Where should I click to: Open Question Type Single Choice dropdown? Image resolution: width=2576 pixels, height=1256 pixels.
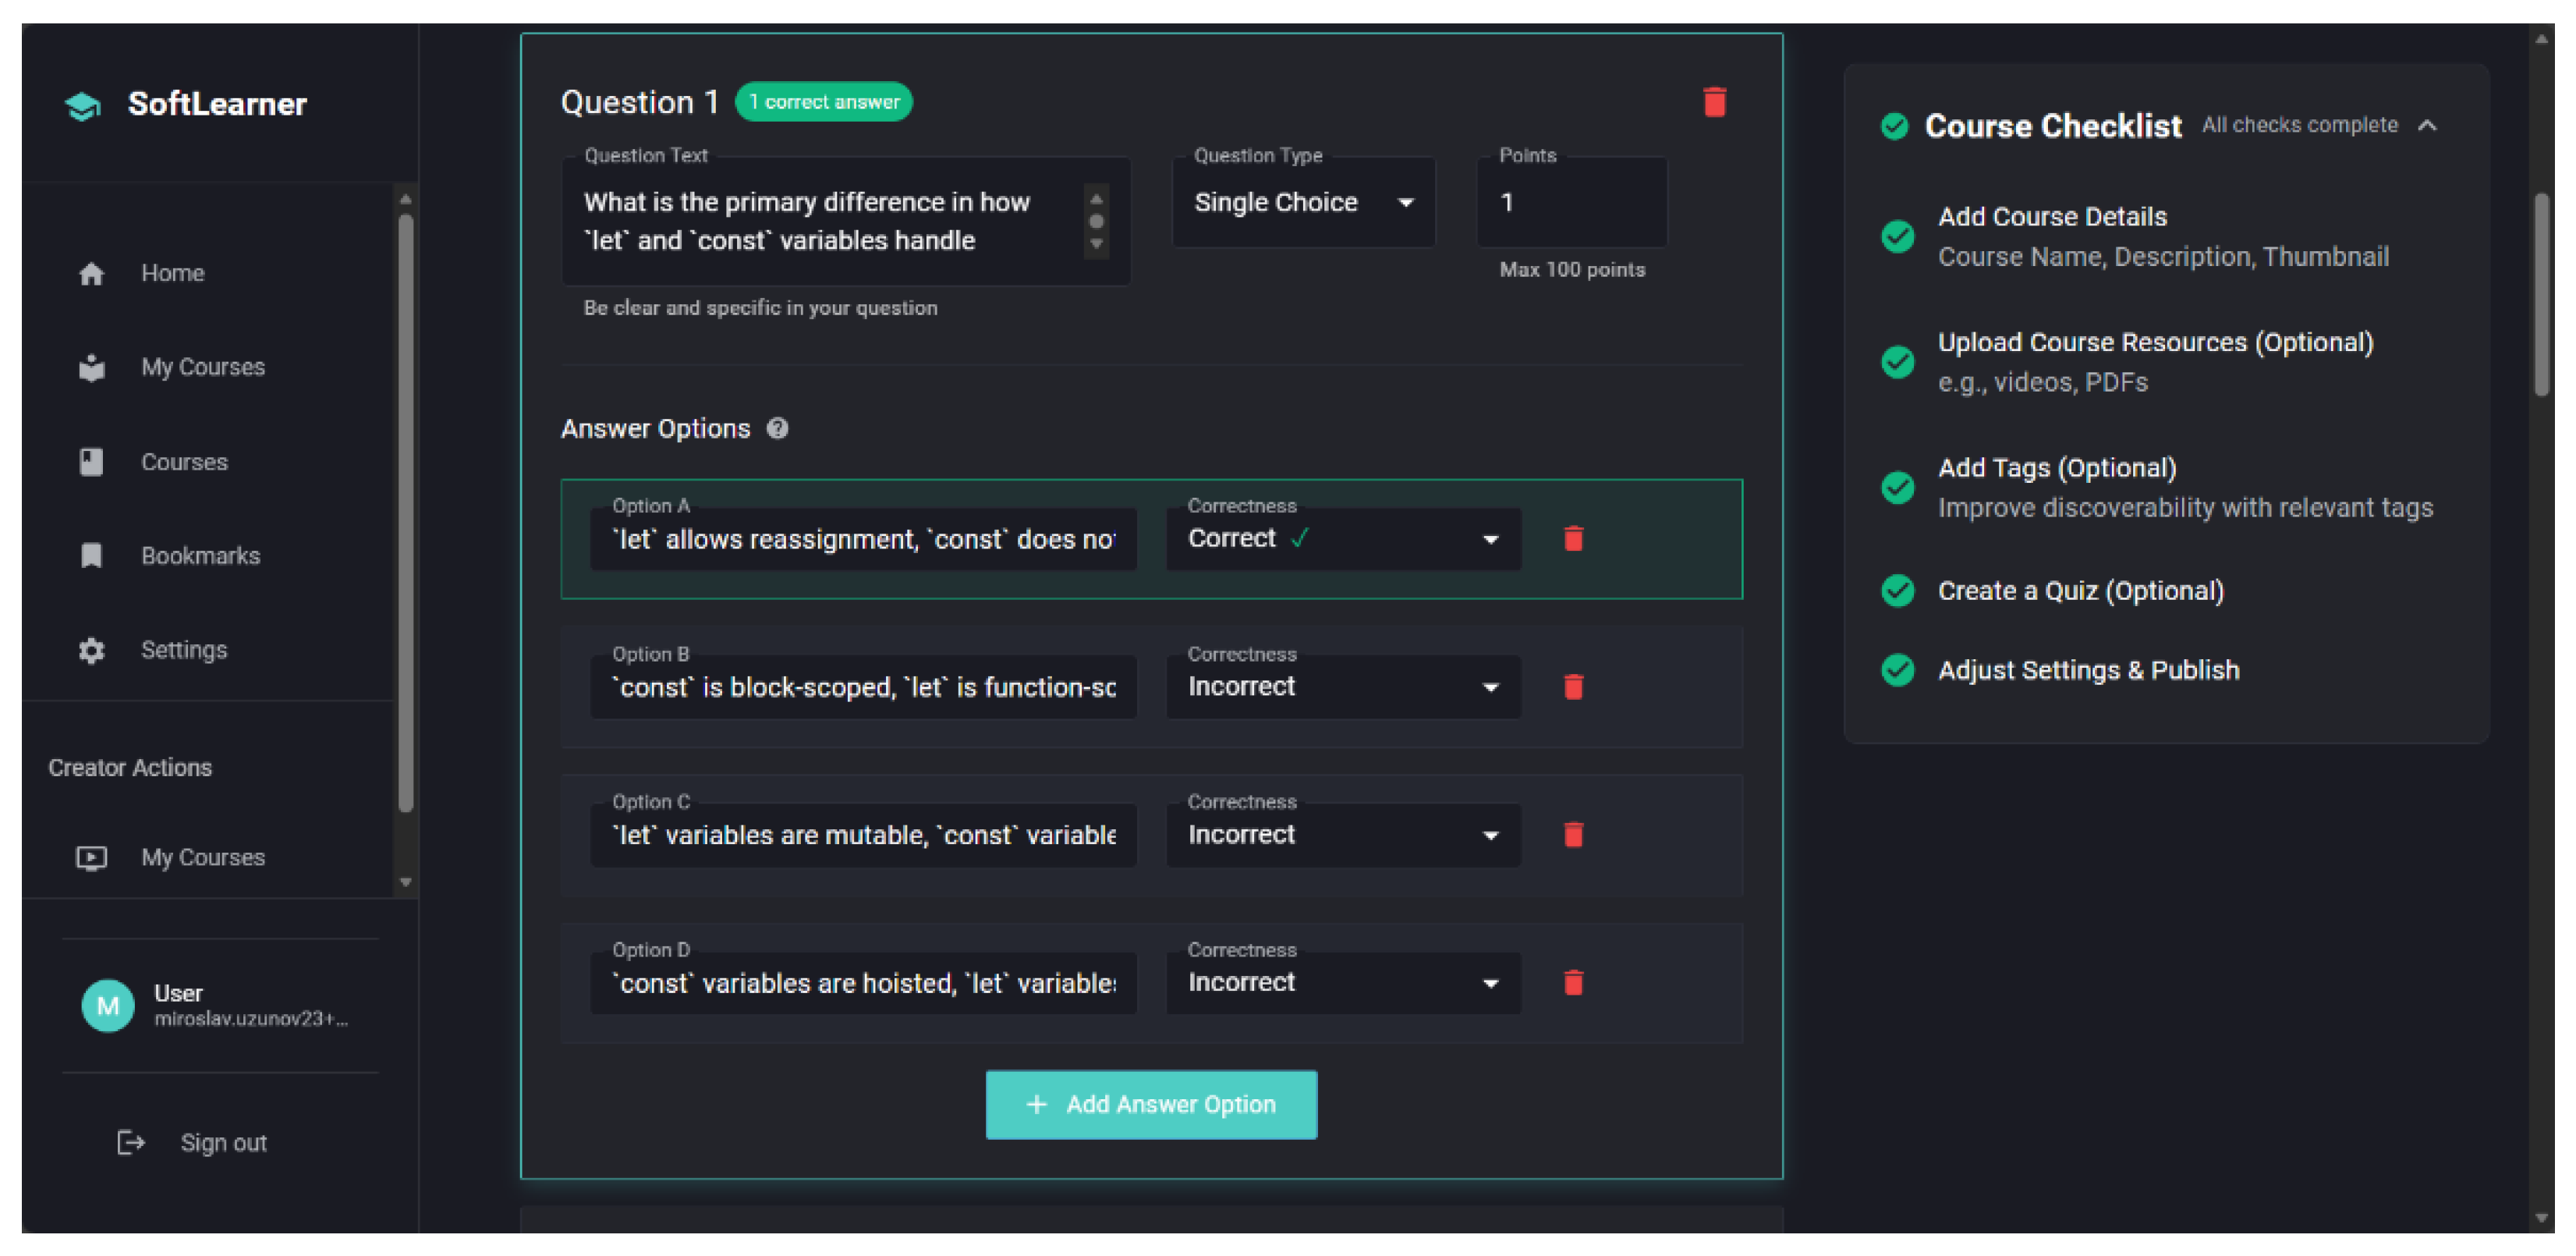pyautogui.click(x=1303, y=203)
